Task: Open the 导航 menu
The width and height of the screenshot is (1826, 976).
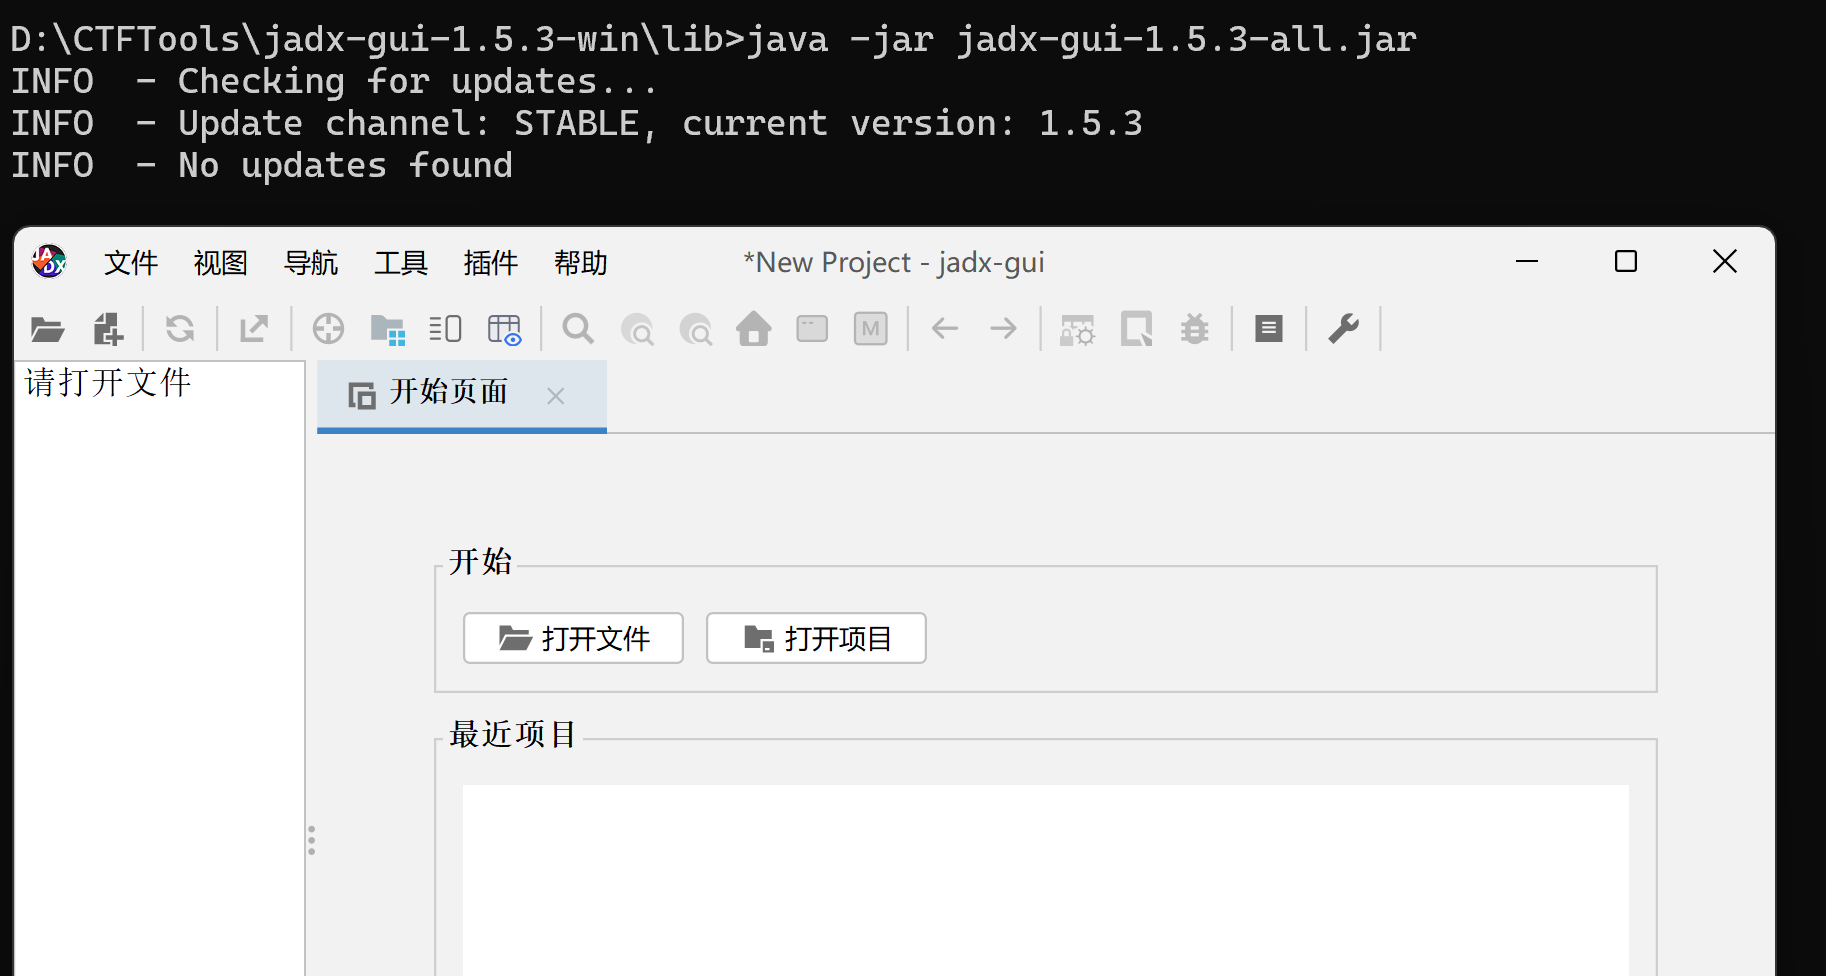Action: click(x=311, y=263)
